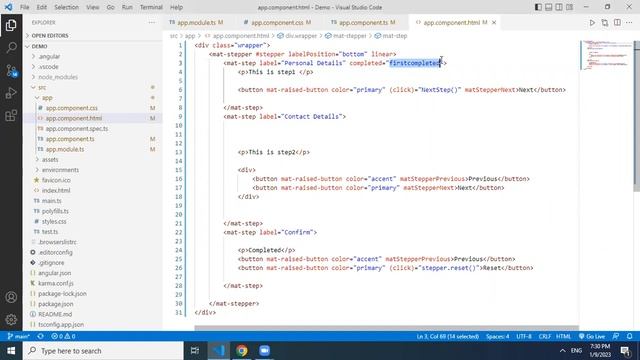The height and width of the screenshot is (360, 640).
Task: Expand the Open Editors section
Action: point(50,36)
